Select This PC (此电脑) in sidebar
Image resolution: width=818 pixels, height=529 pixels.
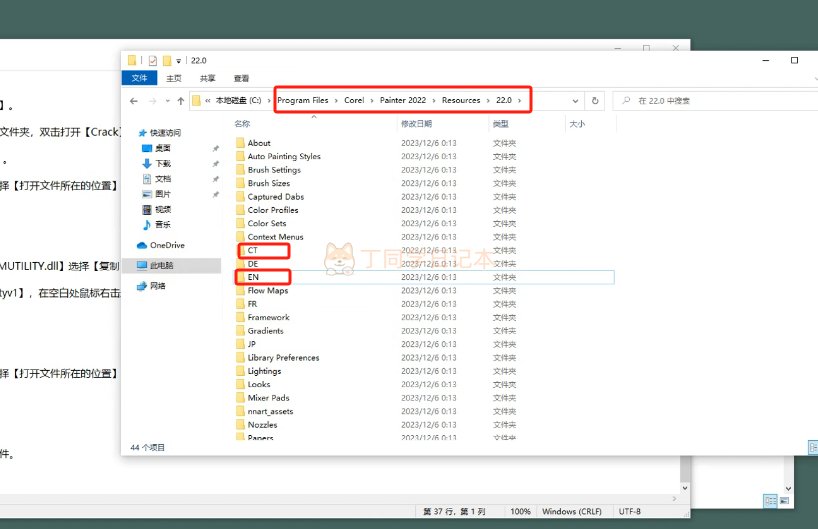[161, 265]
